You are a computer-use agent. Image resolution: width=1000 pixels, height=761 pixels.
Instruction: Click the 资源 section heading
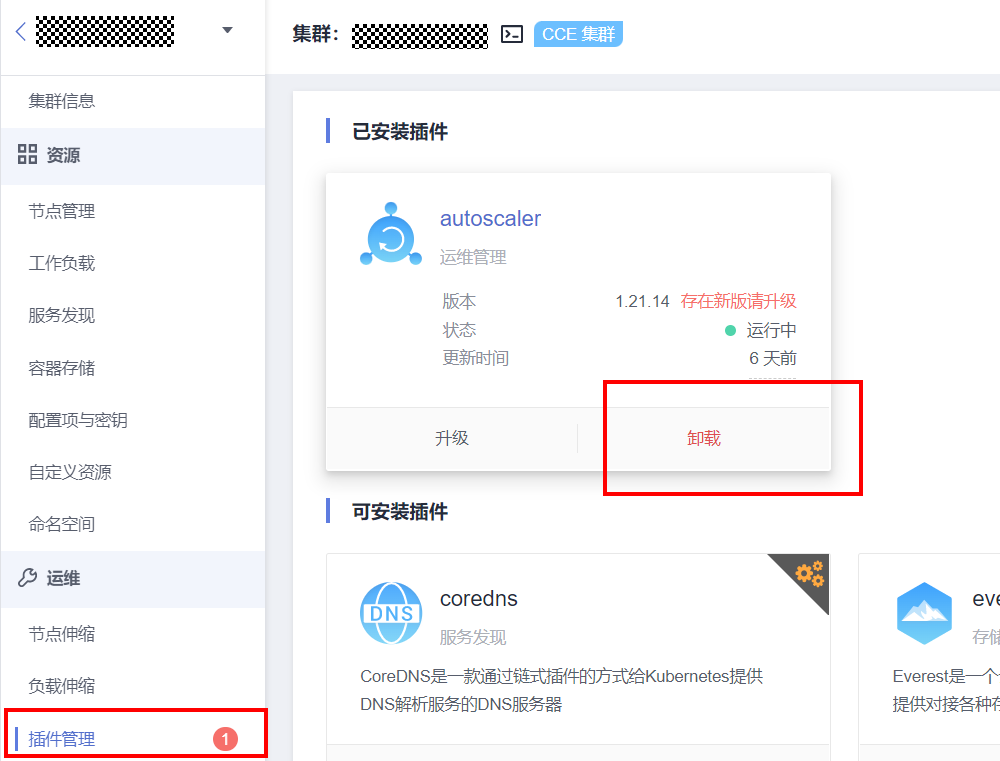click(x=63, y=155)
